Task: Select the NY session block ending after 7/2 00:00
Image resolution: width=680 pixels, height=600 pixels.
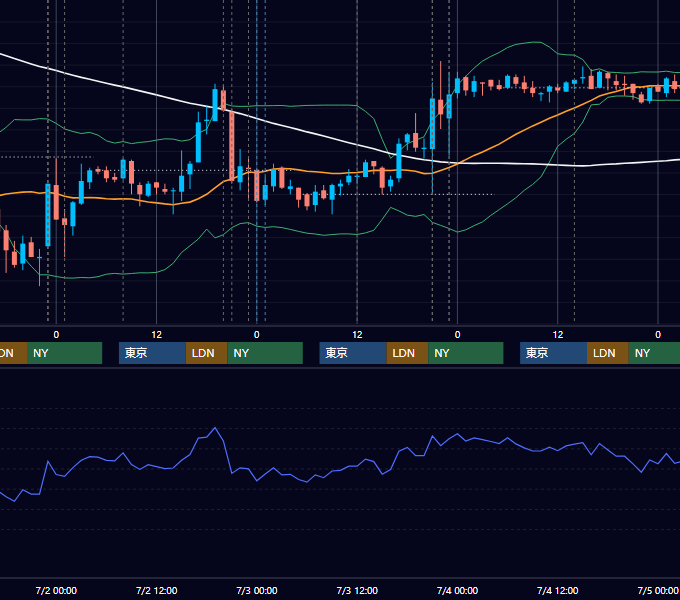Action: point(64,353)
